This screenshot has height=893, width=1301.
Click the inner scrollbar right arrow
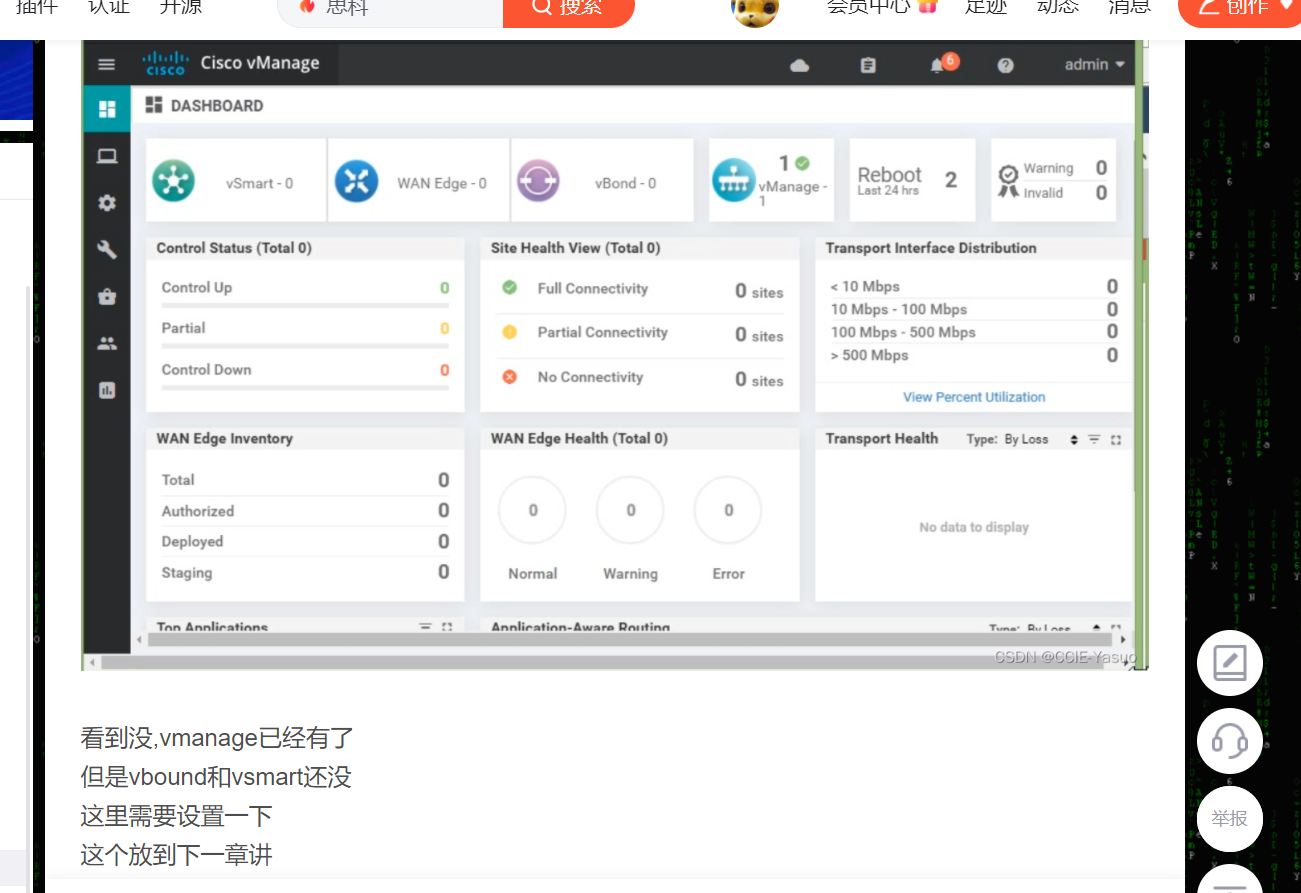(1123, 640)
